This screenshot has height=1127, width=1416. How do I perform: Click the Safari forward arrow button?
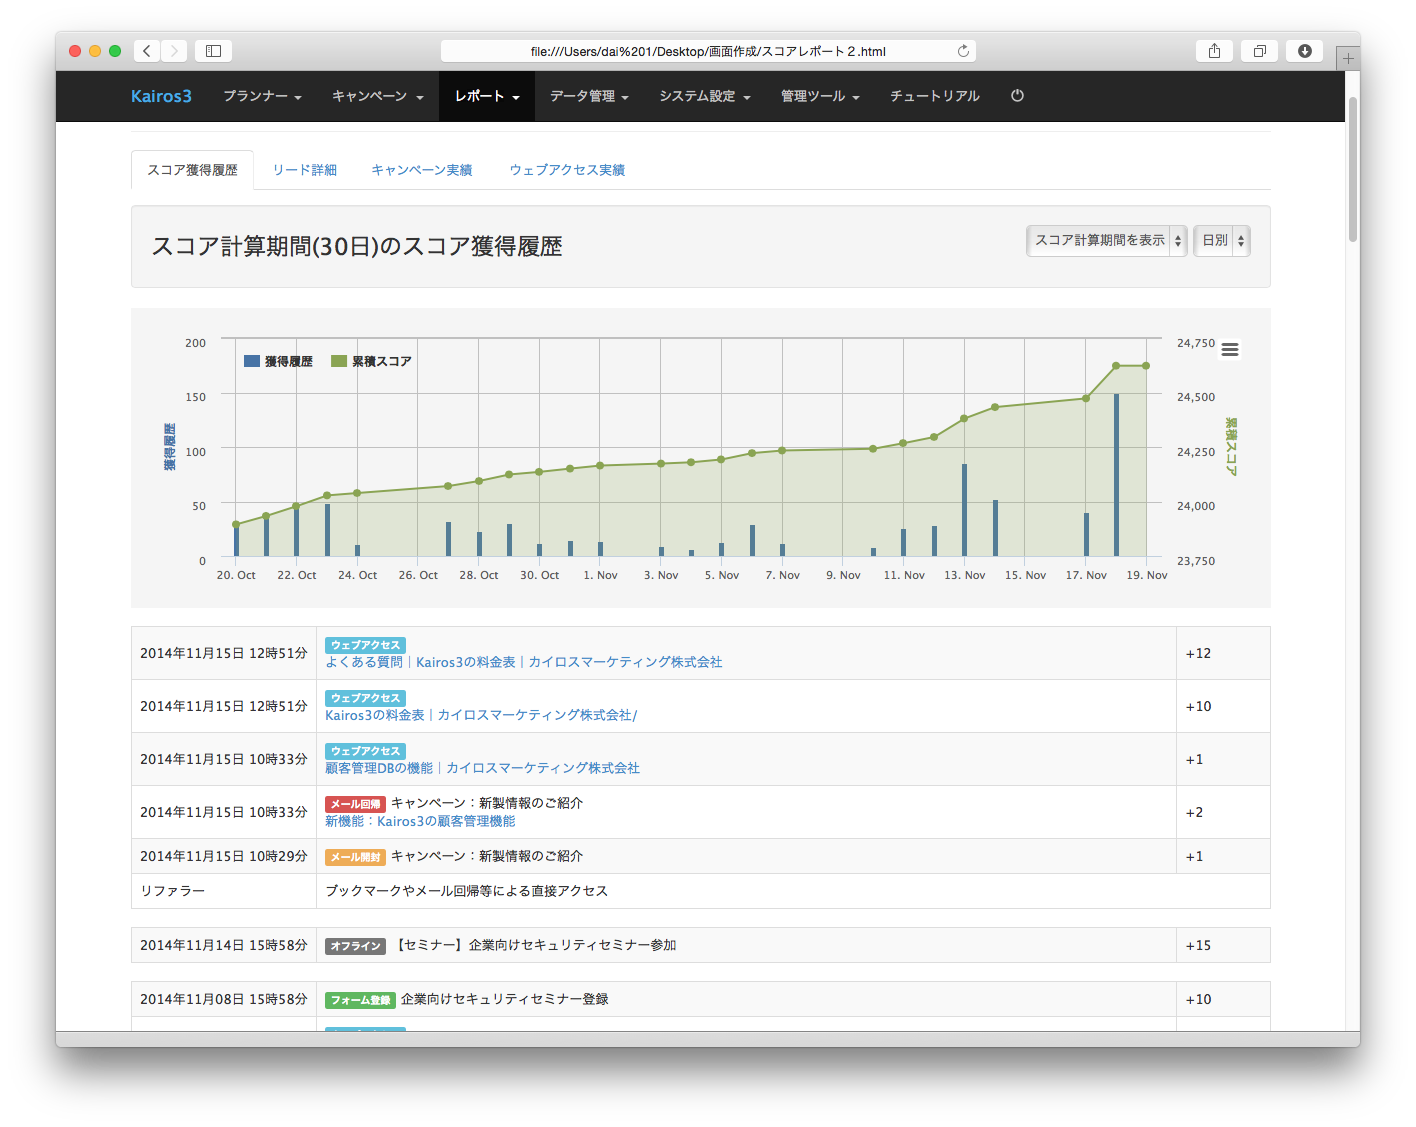point(174,51)
